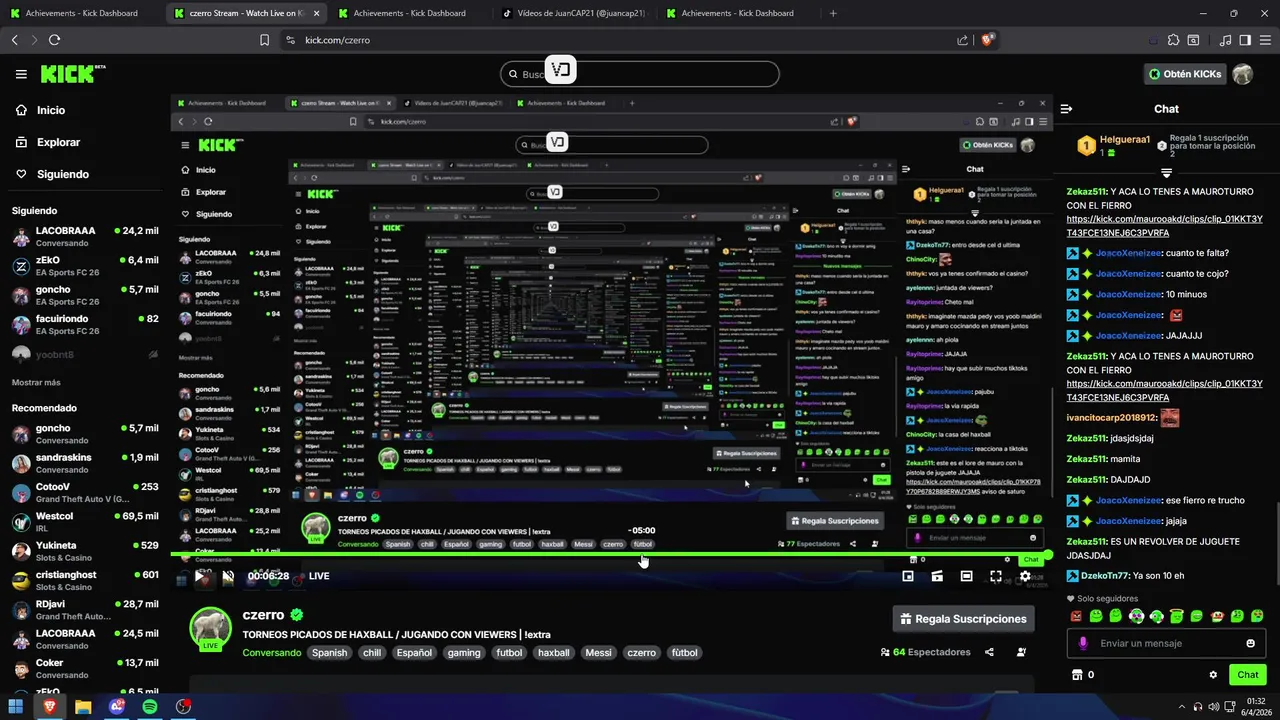This screenshot has height=720, width=1280.
Task: Open the browser extensions puzzle icon
Action: pyautogui.click(x=1173, y=40)
